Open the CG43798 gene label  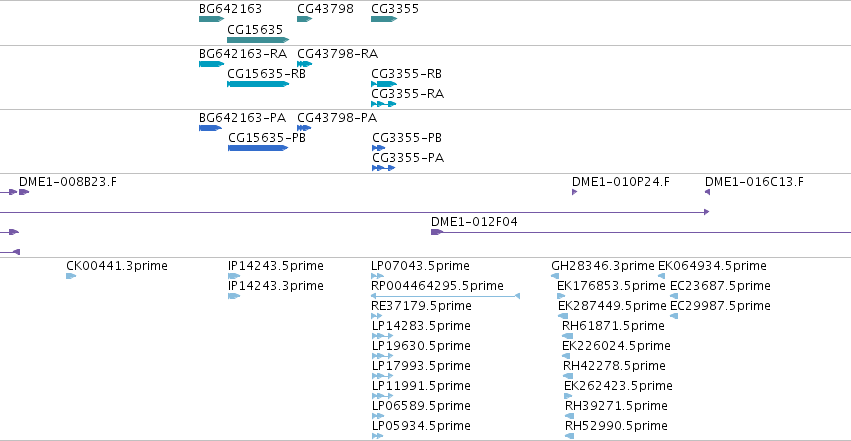(325, 9)
